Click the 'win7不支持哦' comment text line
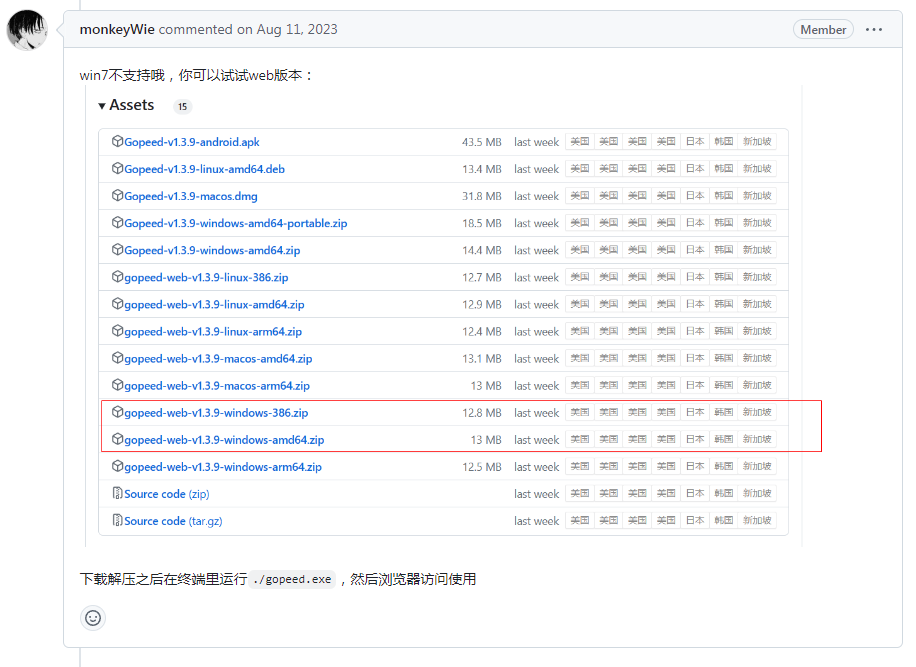The image size is (916, 667). (196, 75)
